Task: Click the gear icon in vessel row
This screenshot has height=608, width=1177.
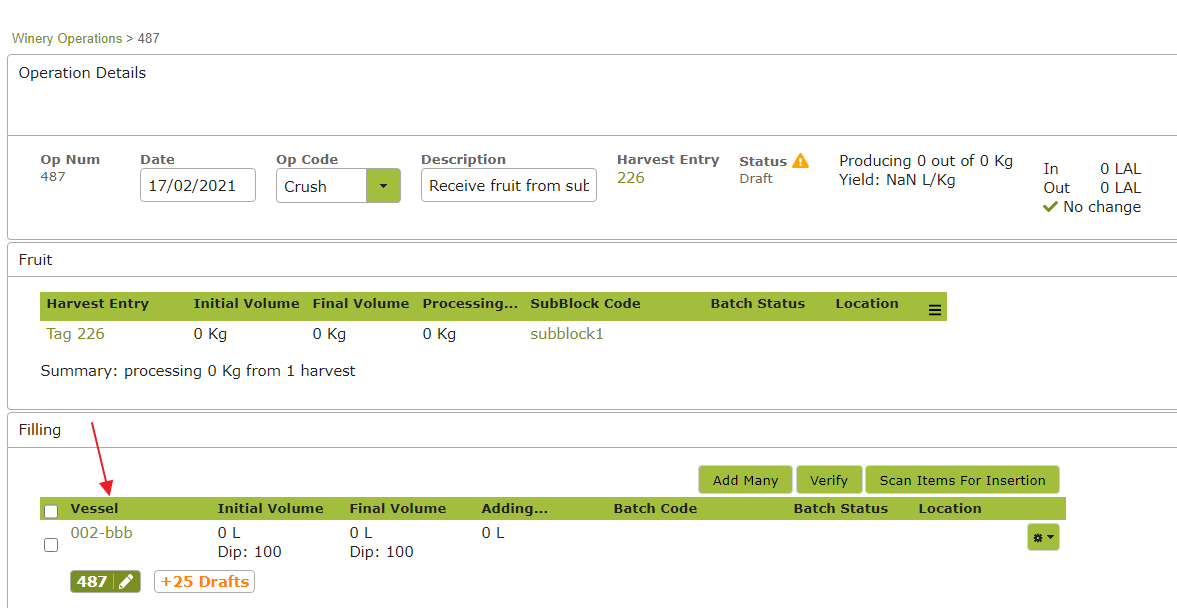Action: coord(1038,537)
